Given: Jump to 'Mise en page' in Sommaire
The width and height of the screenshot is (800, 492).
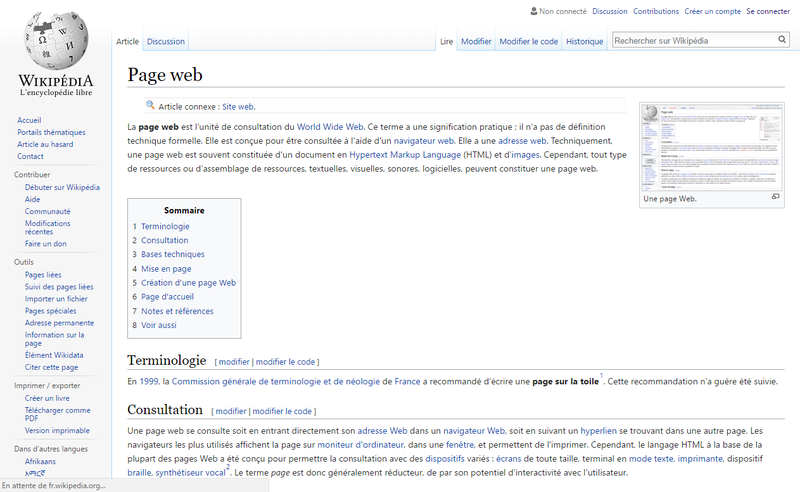Looking at the screenshot, I should pyautogui.click(x=166, y=269).
